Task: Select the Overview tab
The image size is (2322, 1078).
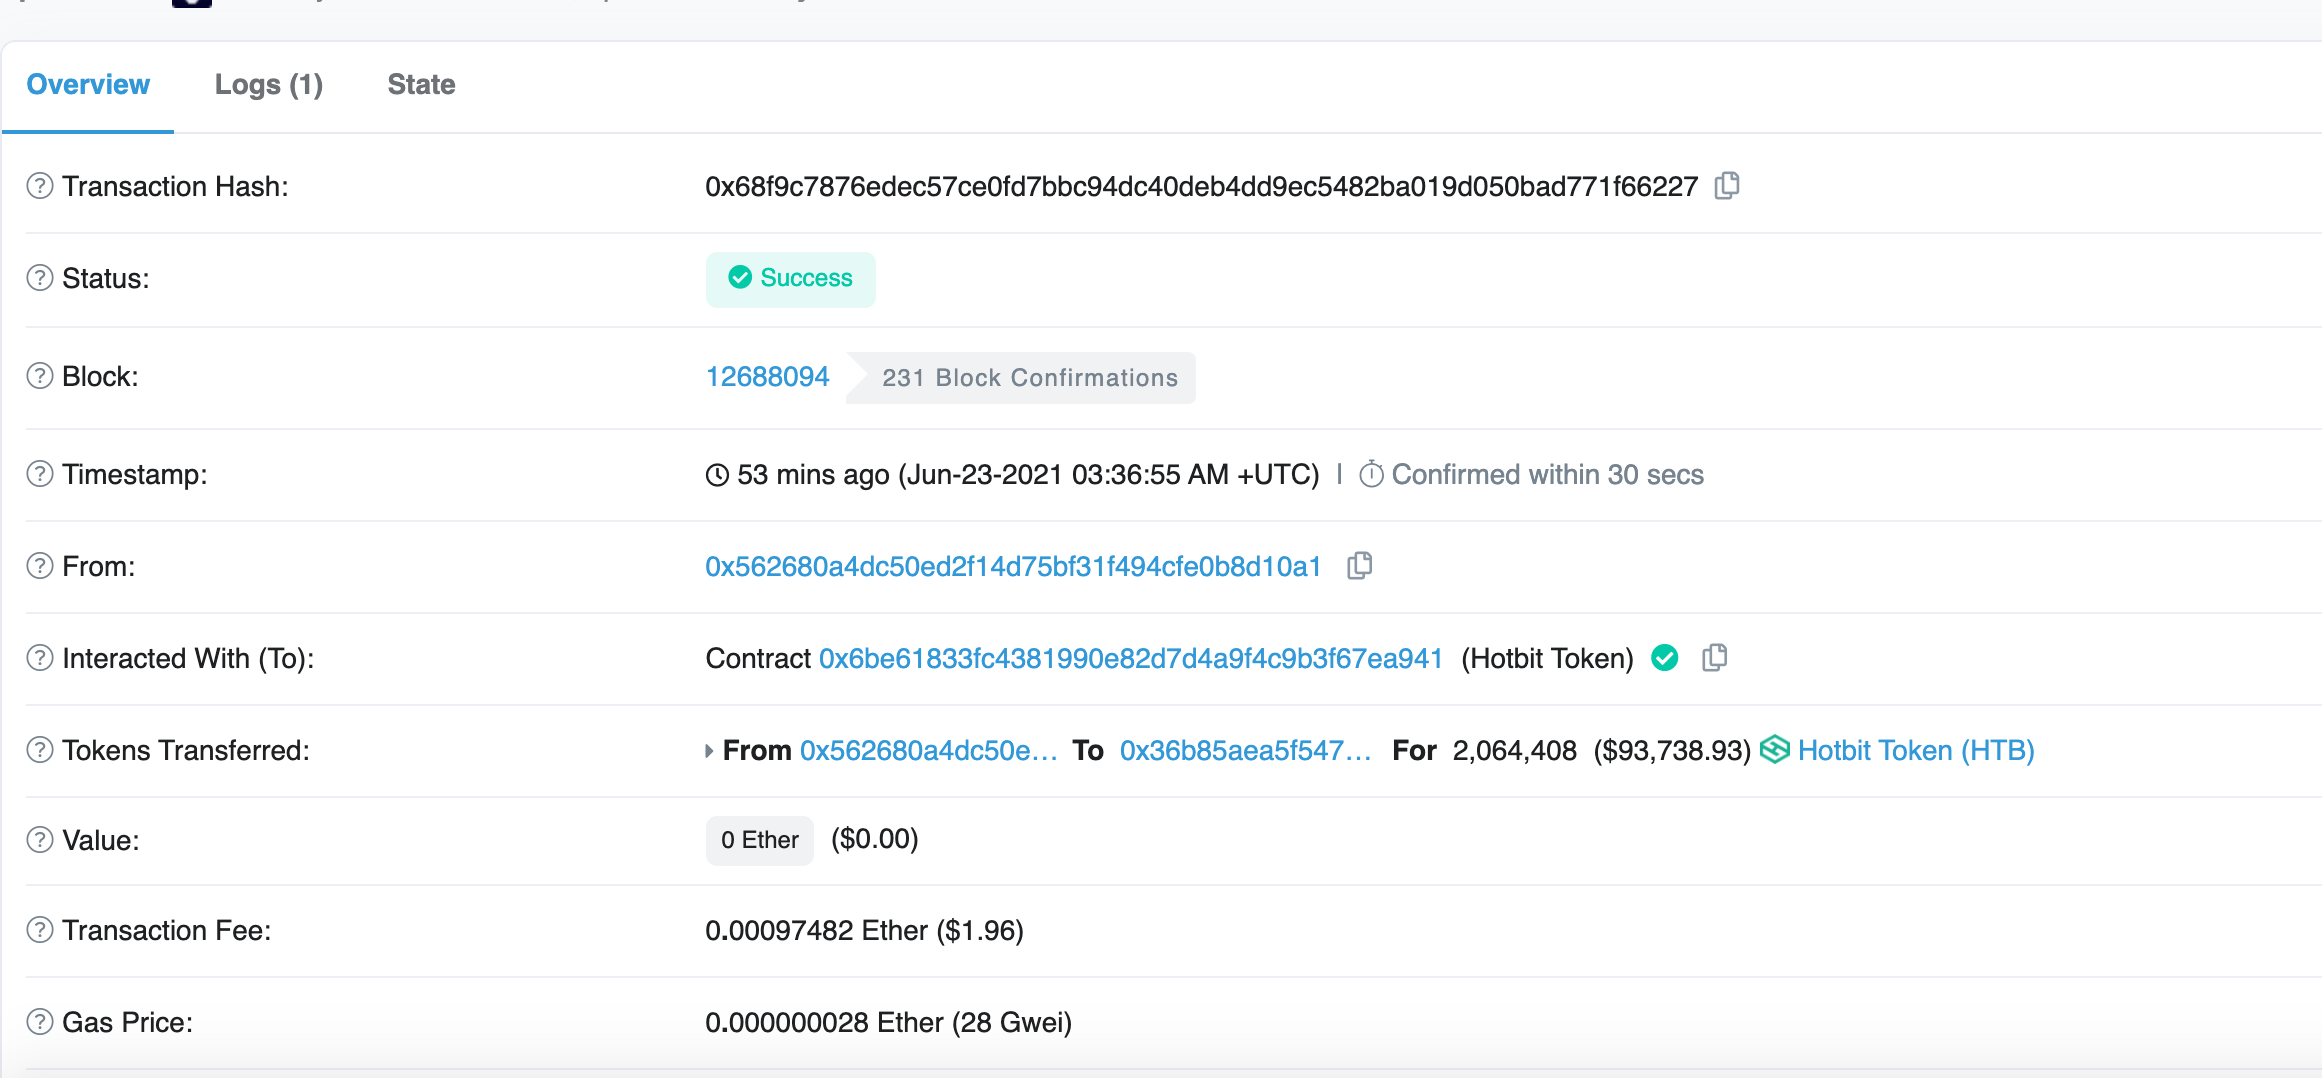Action: [x=88, y=85]
